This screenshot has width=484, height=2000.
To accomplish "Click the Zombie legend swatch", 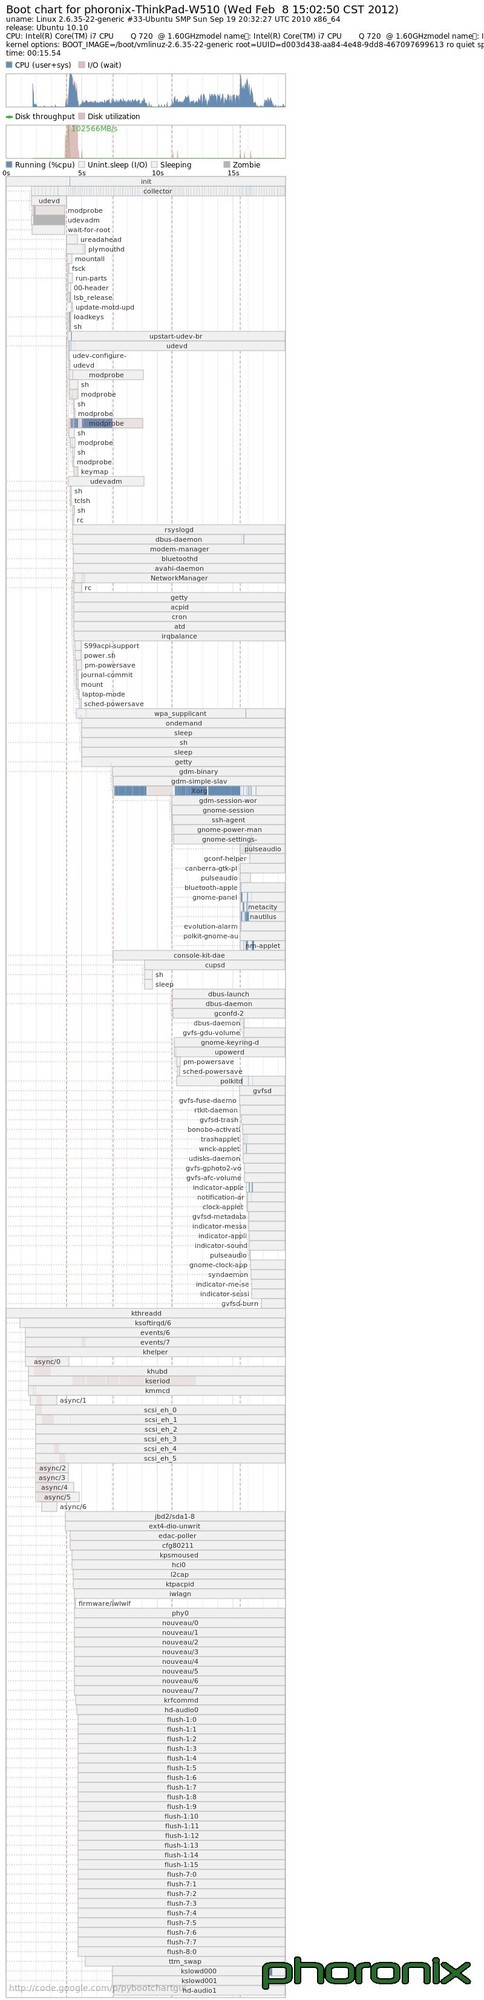I will [227, 164].
